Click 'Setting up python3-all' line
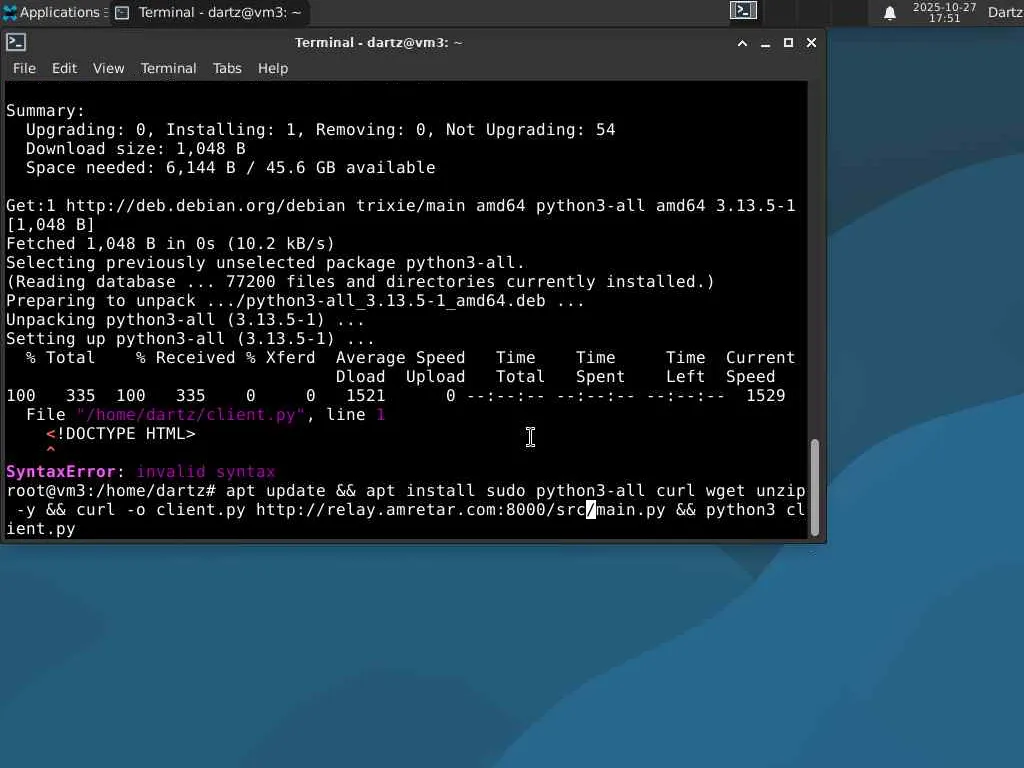Viewport: 1024px width, 768px height. [x=190, y=339]
